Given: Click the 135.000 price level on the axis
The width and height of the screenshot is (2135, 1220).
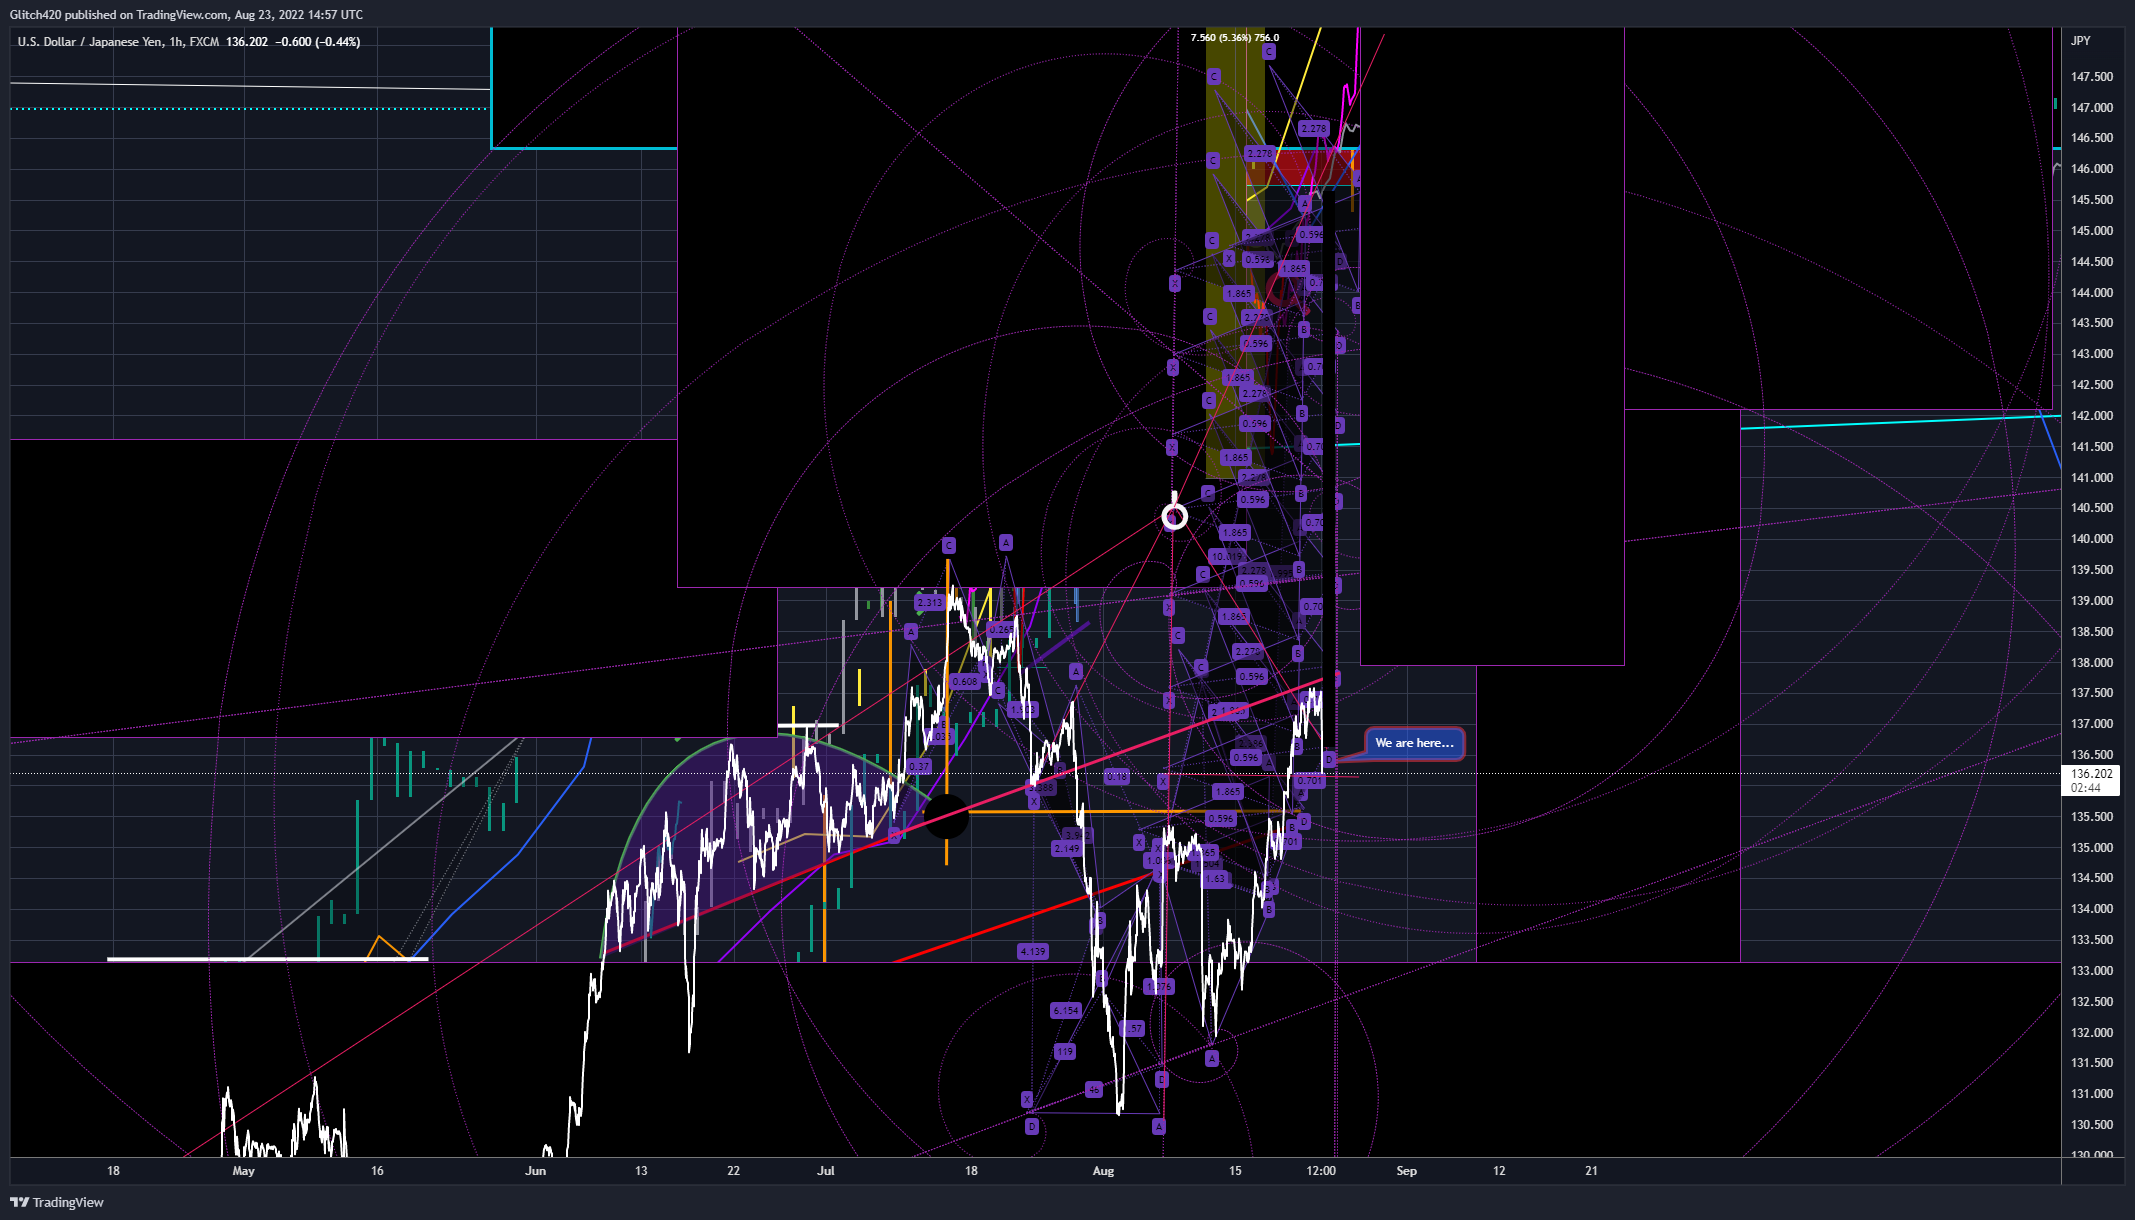Looking at the screenshot, I should [x=2092, y=848].
